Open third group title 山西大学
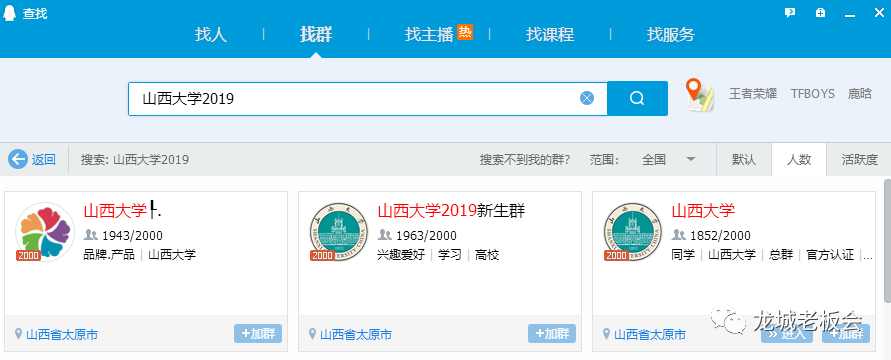The width and height of the screenshot is (891, 360). 703,211
